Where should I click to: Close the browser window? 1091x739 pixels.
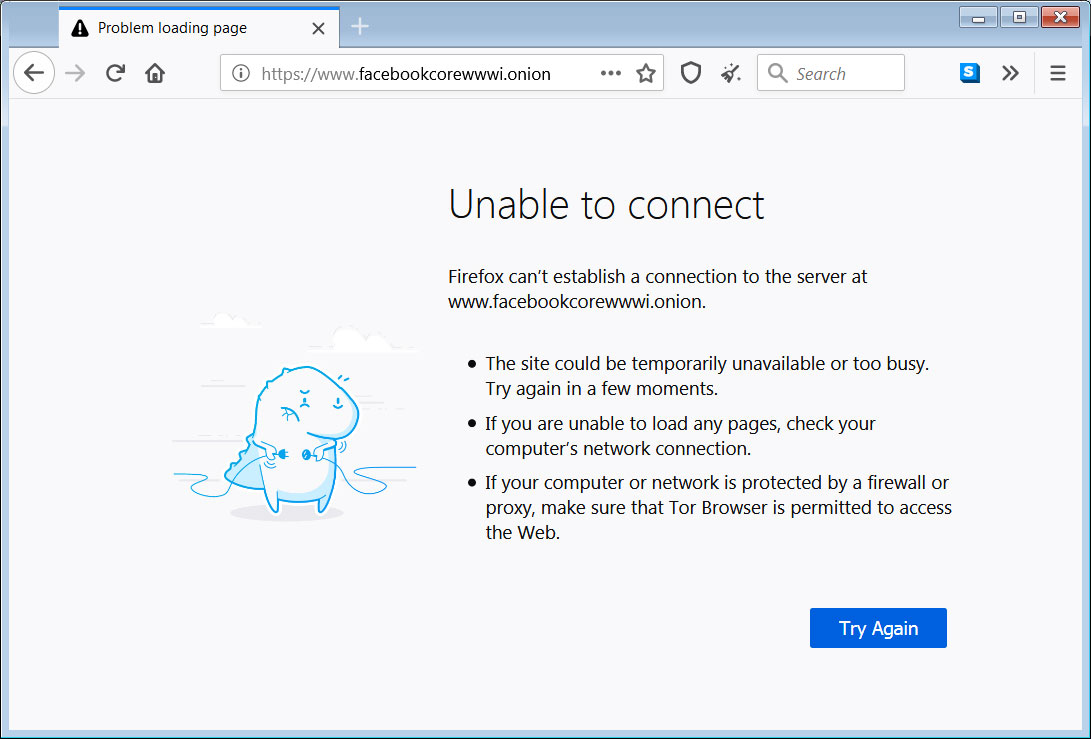click(x=1060, y=17)
